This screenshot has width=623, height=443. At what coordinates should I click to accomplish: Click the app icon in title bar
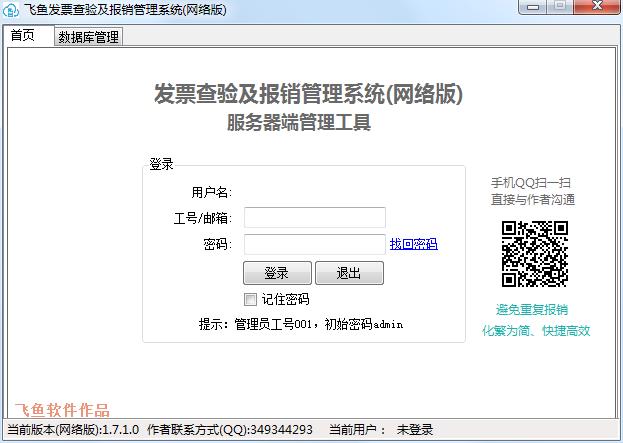coord(10,10)
